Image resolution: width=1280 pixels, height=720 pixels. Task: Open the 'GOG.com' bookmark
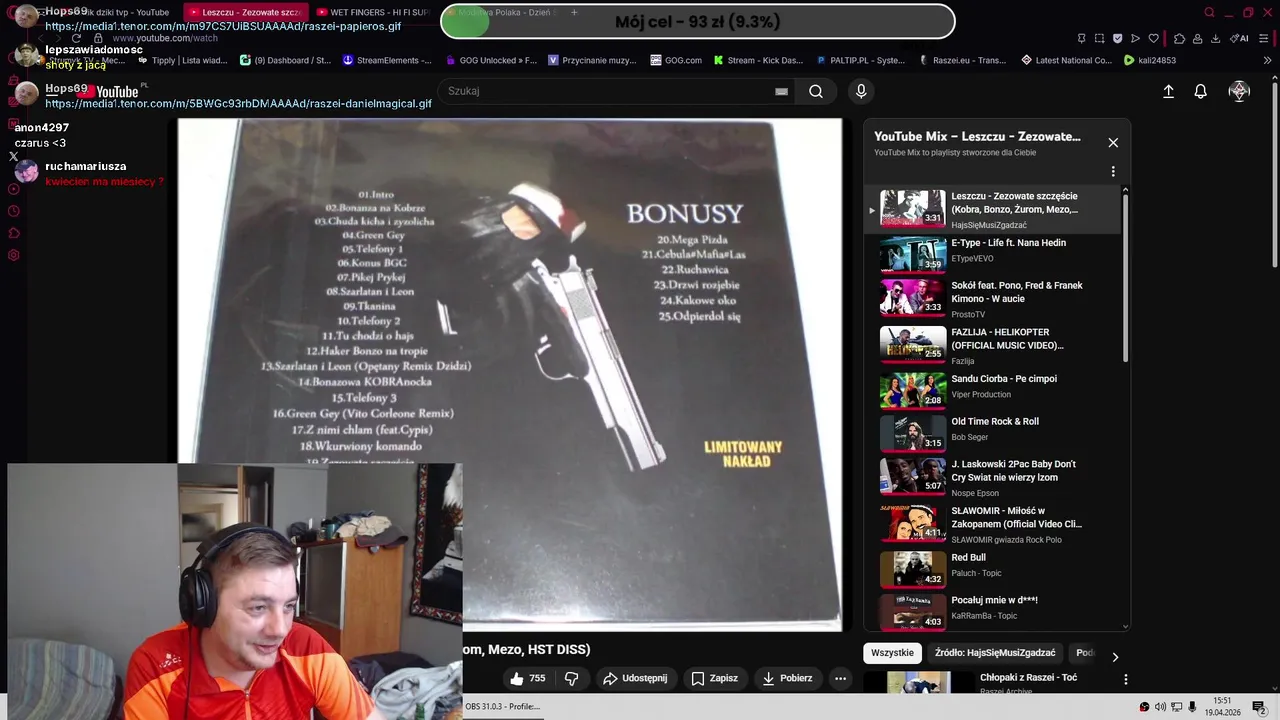coord(676,60)
